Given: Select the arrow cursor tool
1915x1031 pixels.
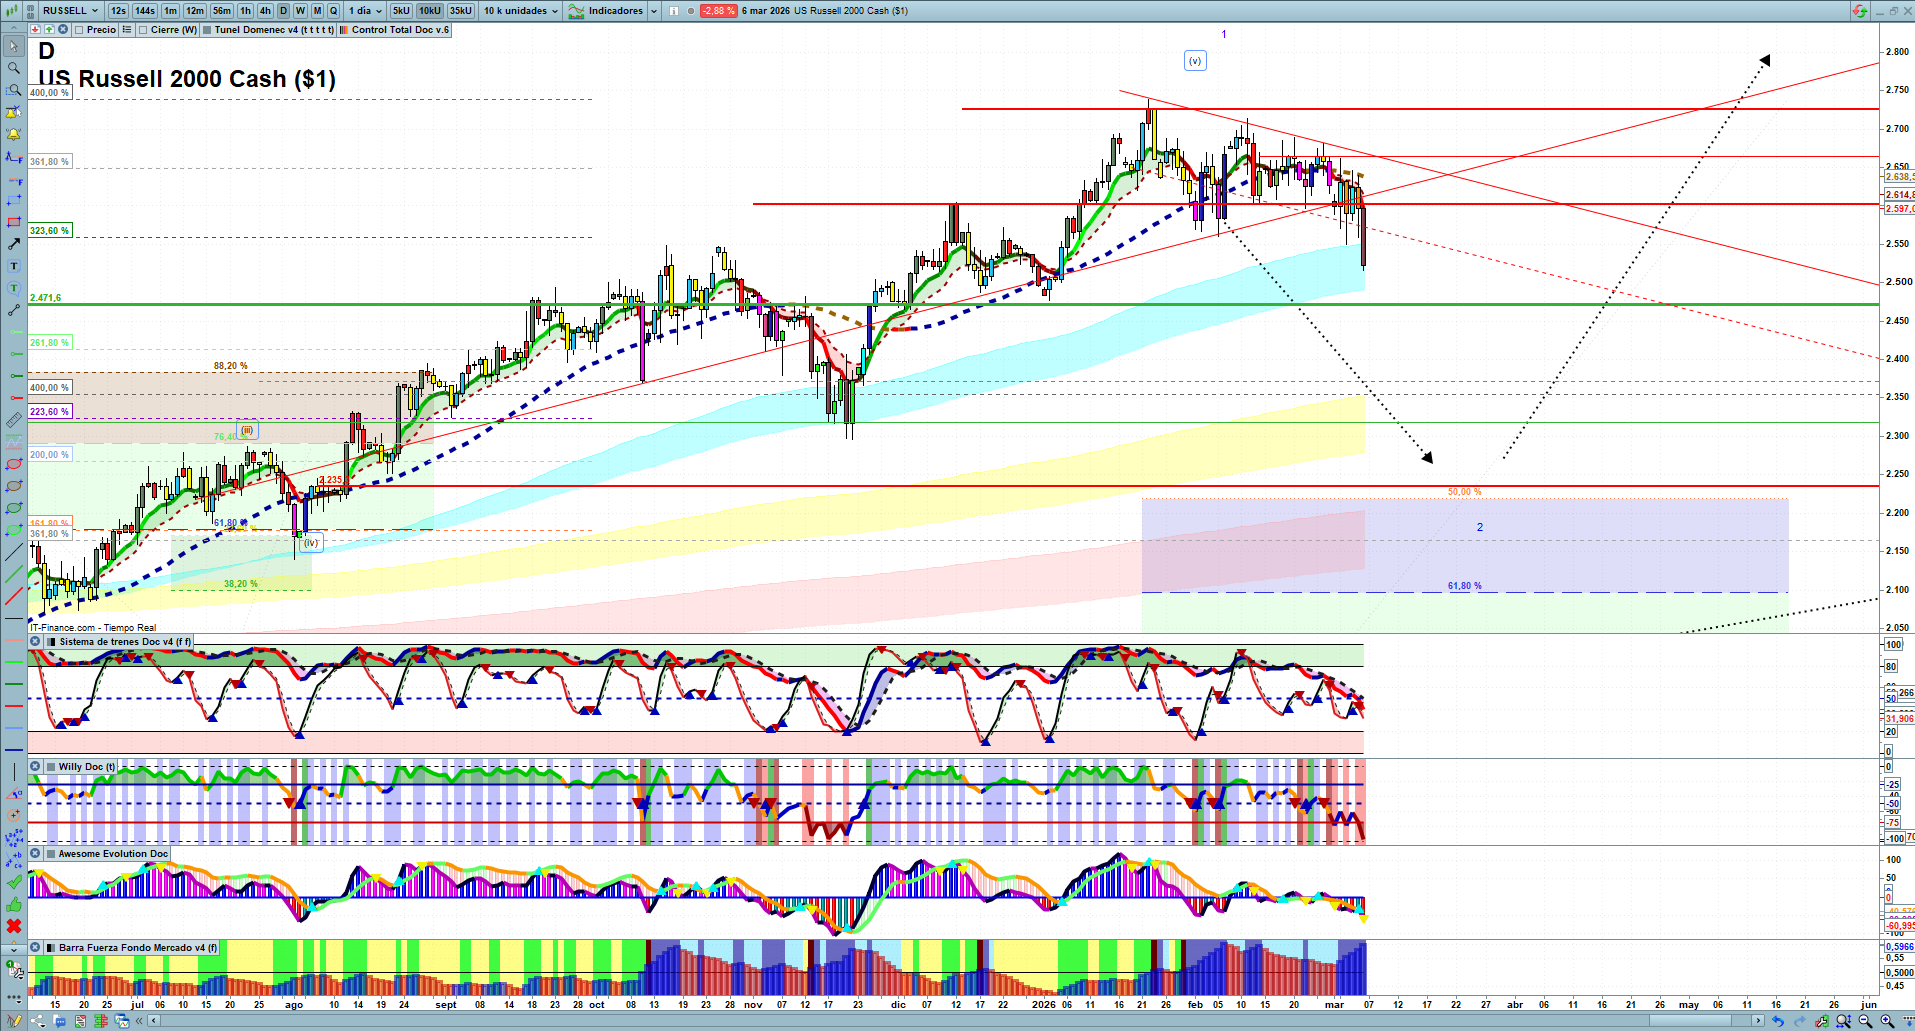Looking at the screenshot, I should point(14,46).
